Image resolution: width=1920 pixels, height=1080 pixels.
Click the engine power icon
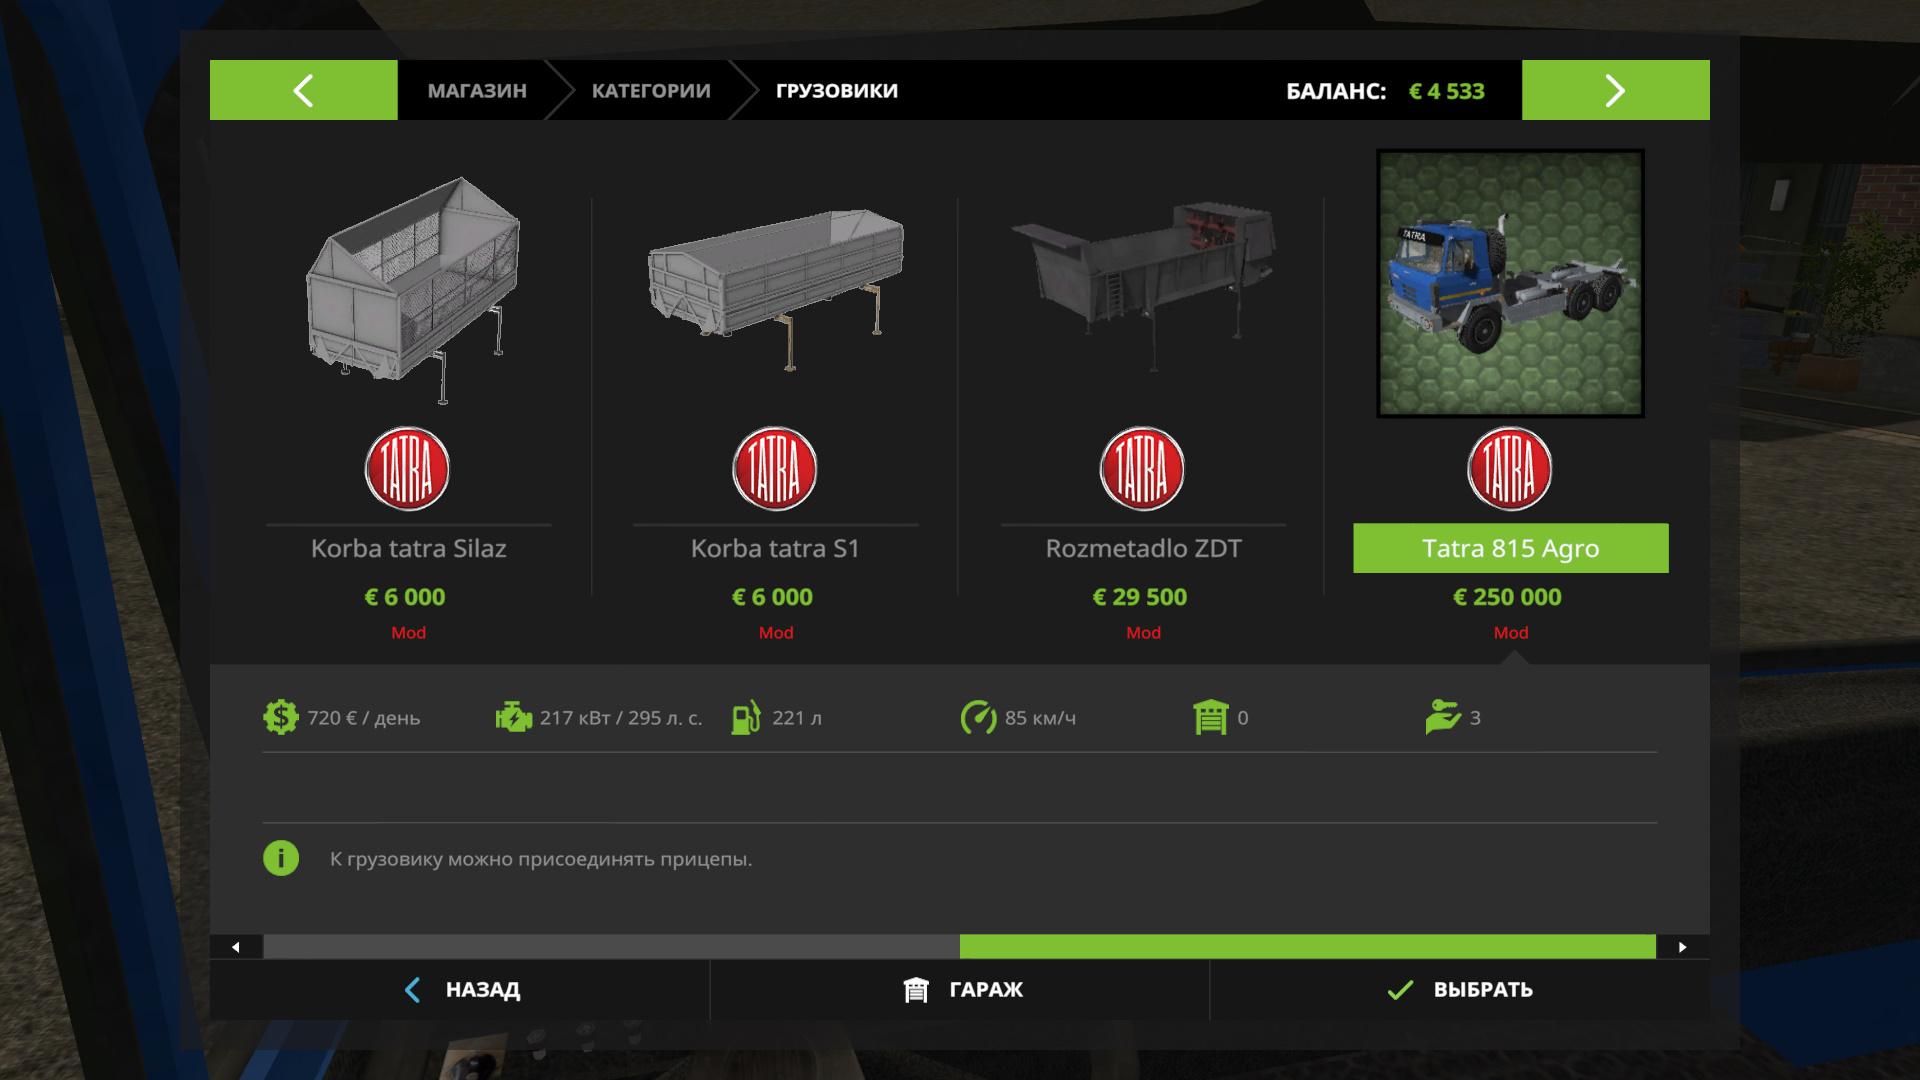514,718
